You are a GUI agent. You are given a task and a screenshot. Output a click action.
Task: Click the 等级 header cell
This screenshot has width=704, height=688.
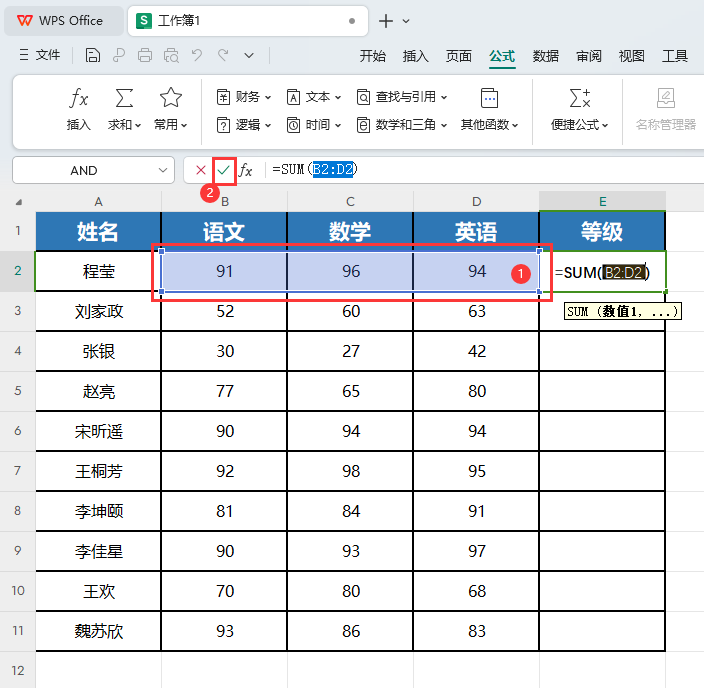coord(602,232)
